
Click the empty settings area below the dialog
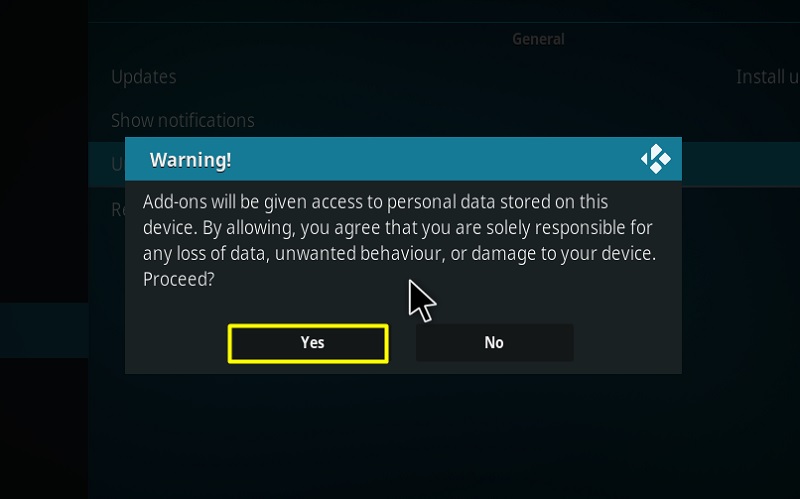444,436
